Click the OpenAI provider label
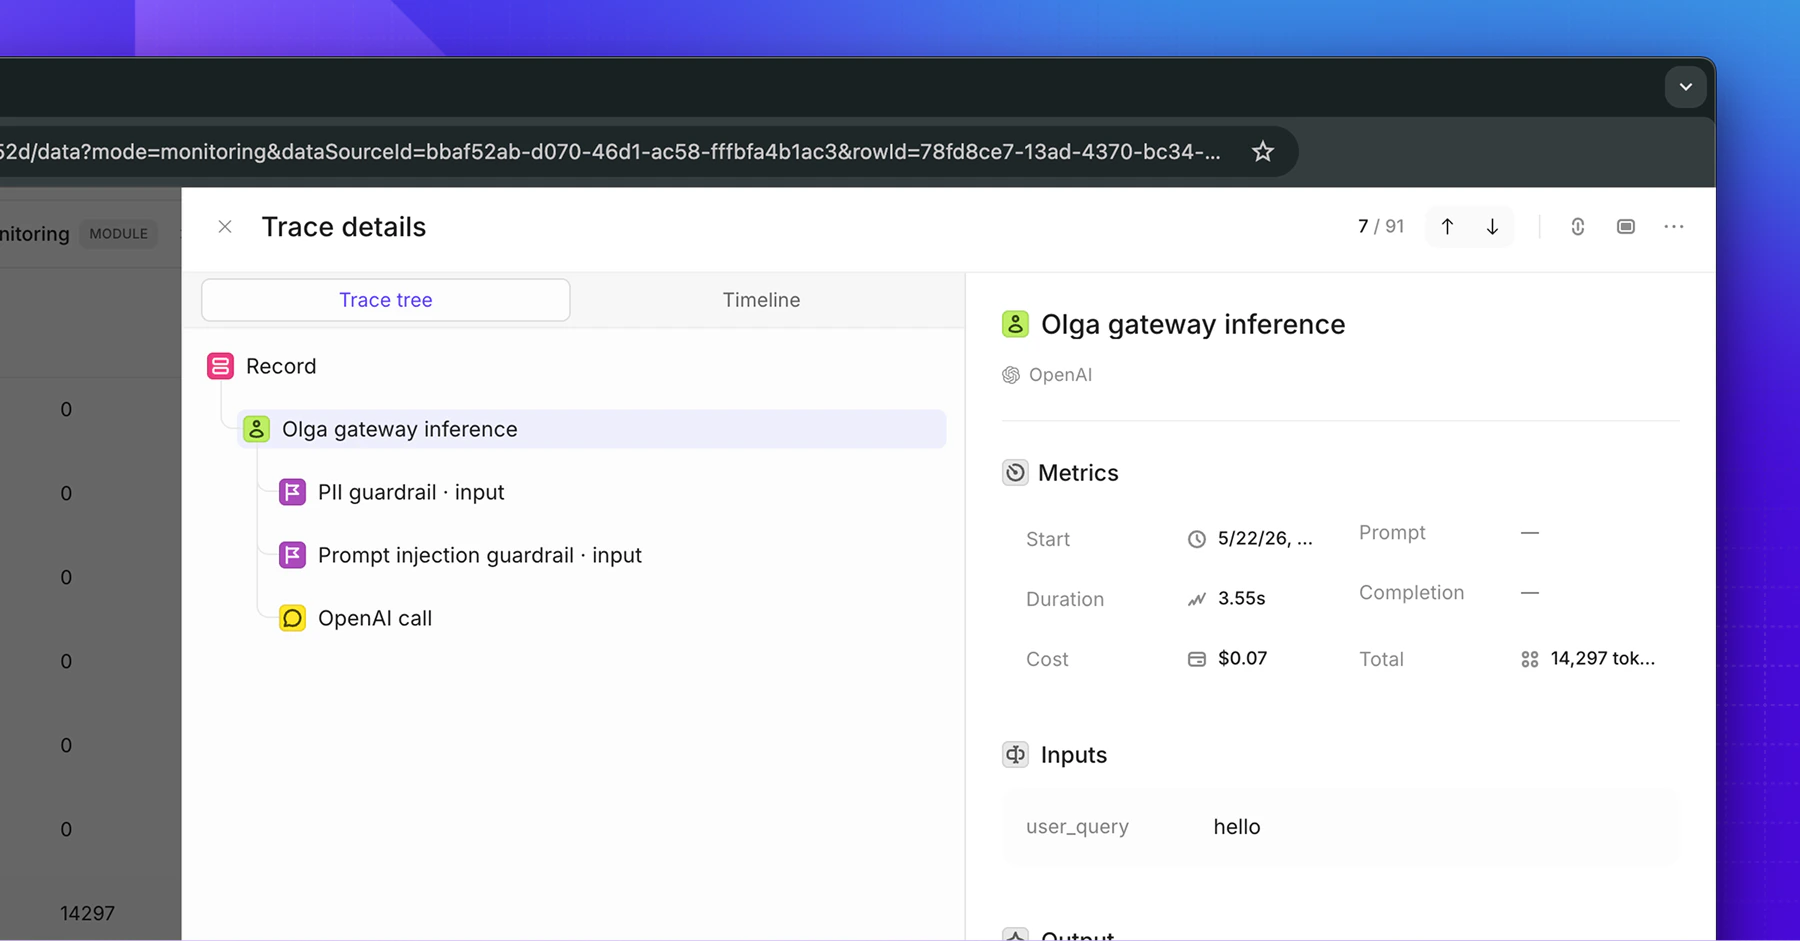Image resolution: width=1800 pixels, height=941 pixels. 1060,375
